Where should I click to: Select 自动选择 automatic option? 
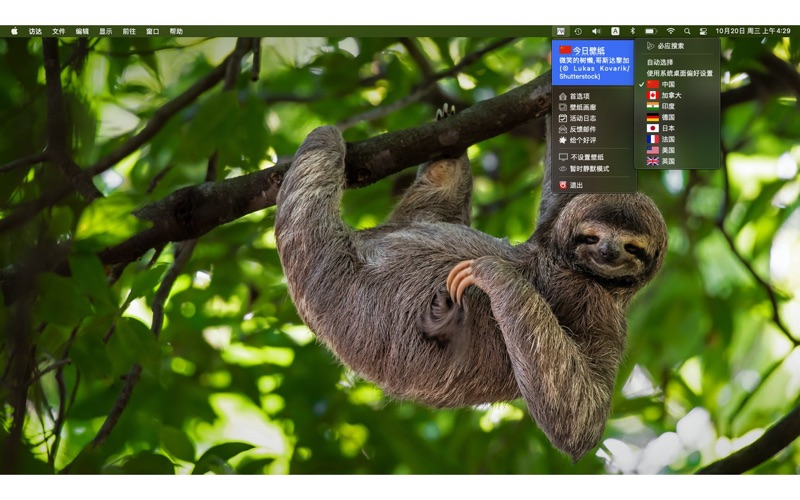coord(660,62)
